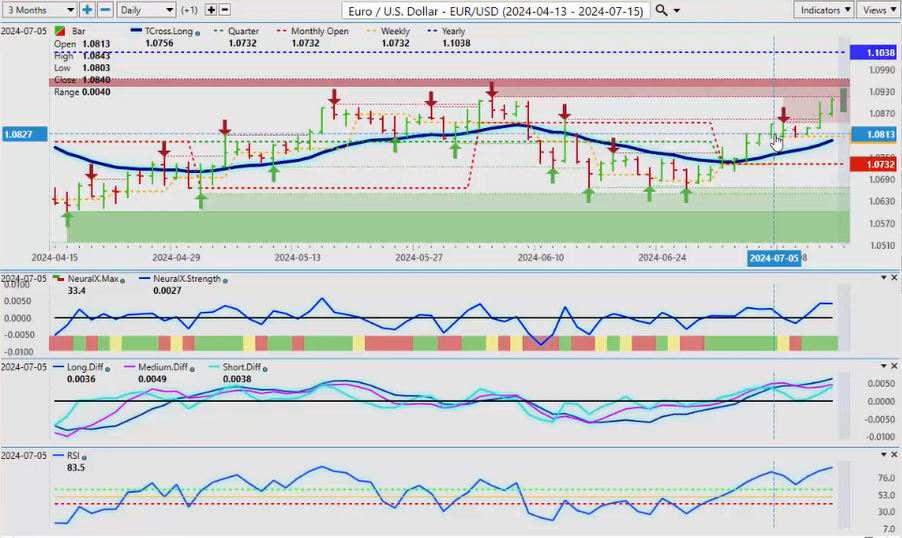This screenshot has width=902, height=538.
Task: Click the 1.0813 blue price tag
Action: pyautogui.click(x=873, y=135)
